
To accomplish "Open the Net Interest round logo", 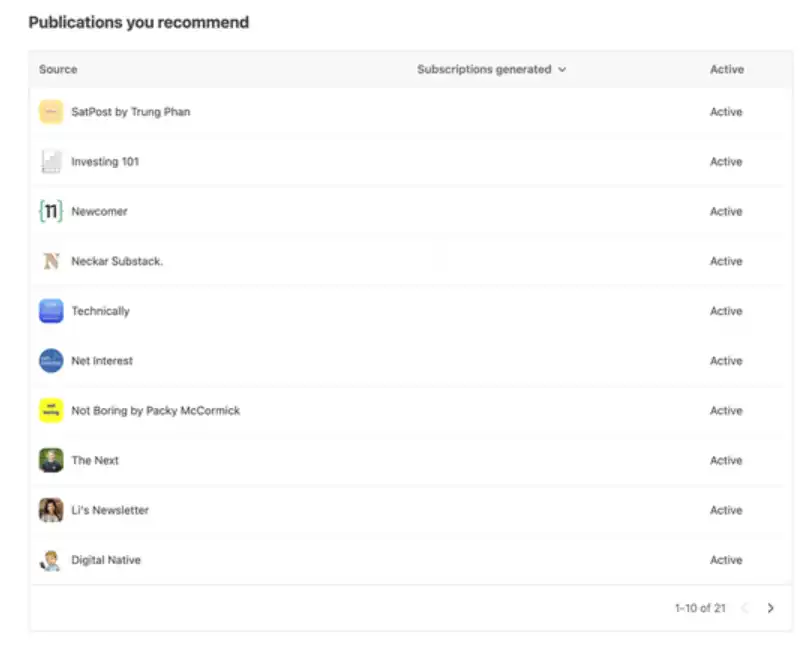I will click(51, 361).
